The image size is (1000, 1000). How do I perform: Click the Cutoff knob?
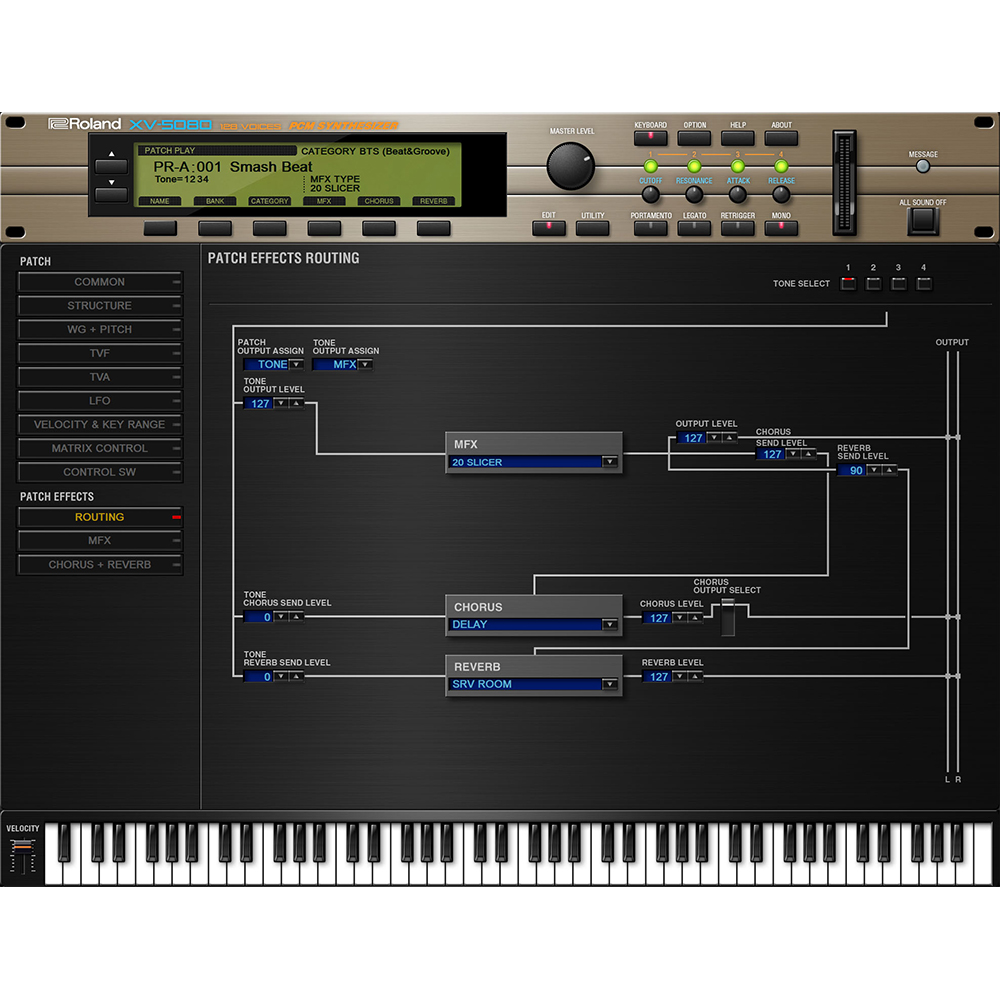[x=651, y=195]
